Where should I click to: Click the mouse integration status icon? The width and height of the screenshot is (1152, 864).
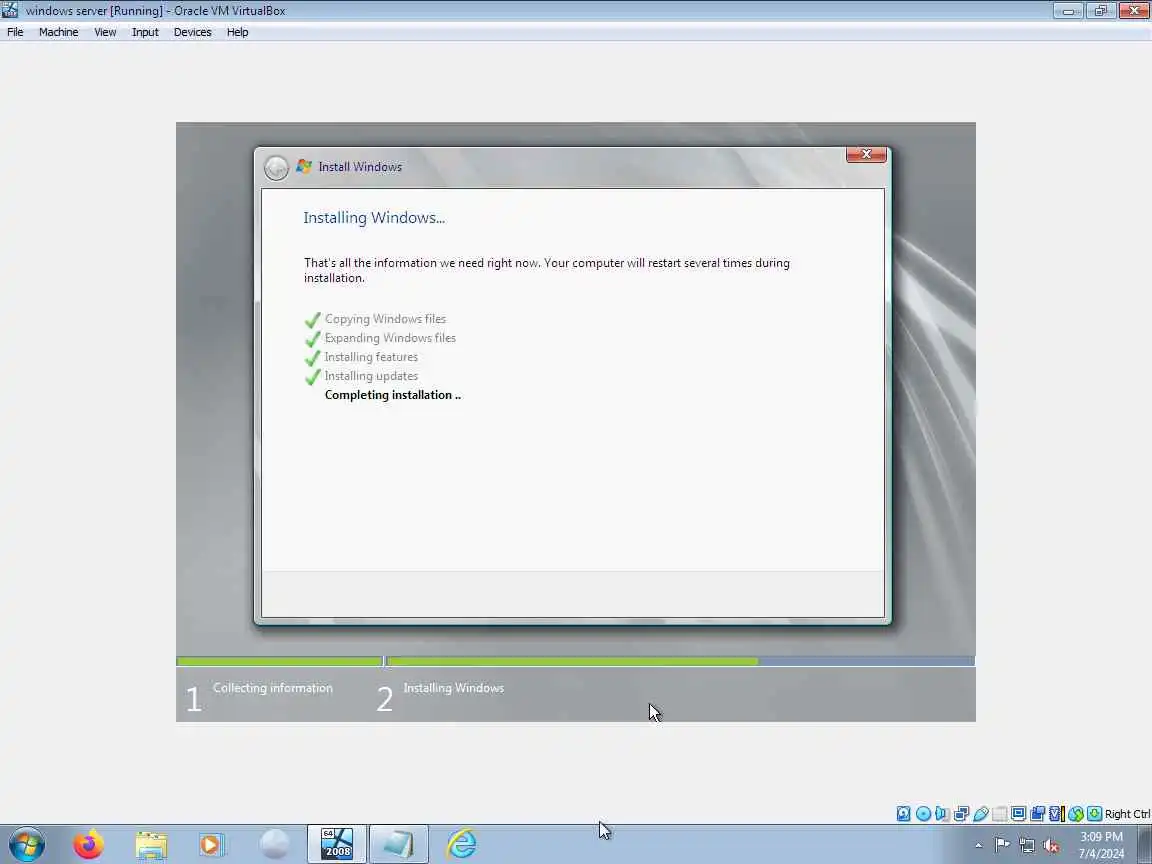pos(1076,813)
